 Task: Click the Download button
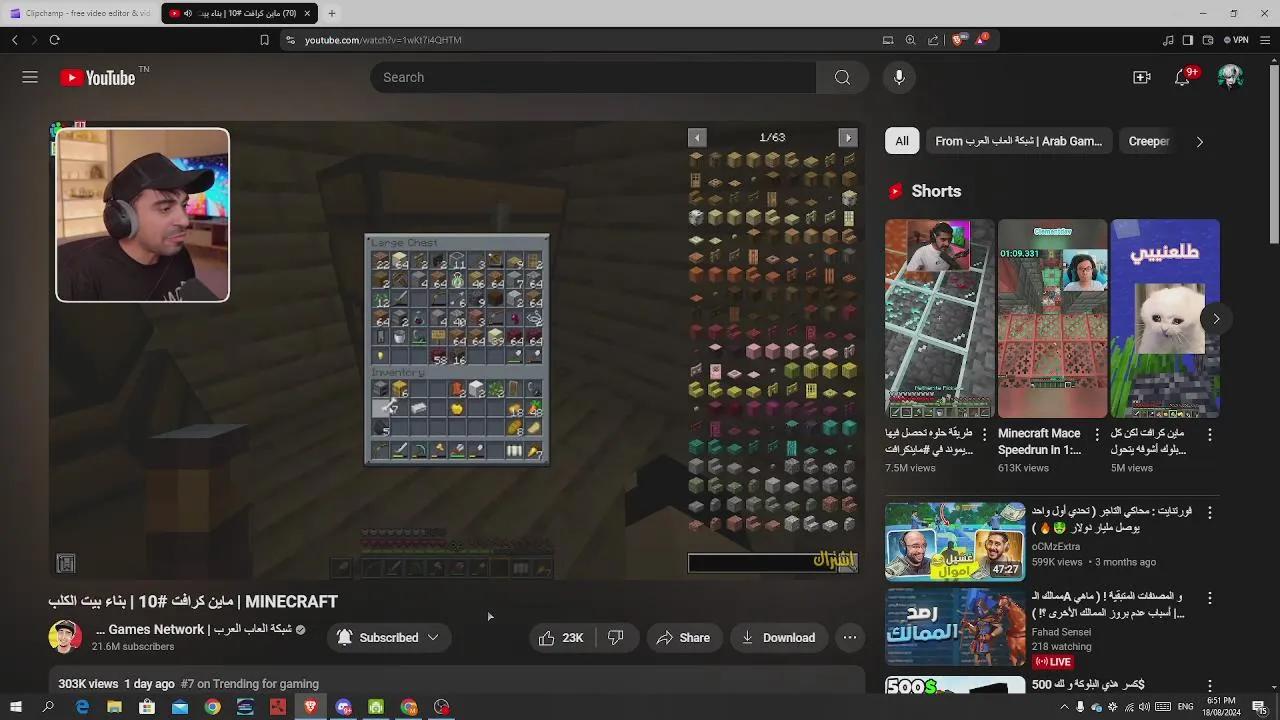point(779,637)
